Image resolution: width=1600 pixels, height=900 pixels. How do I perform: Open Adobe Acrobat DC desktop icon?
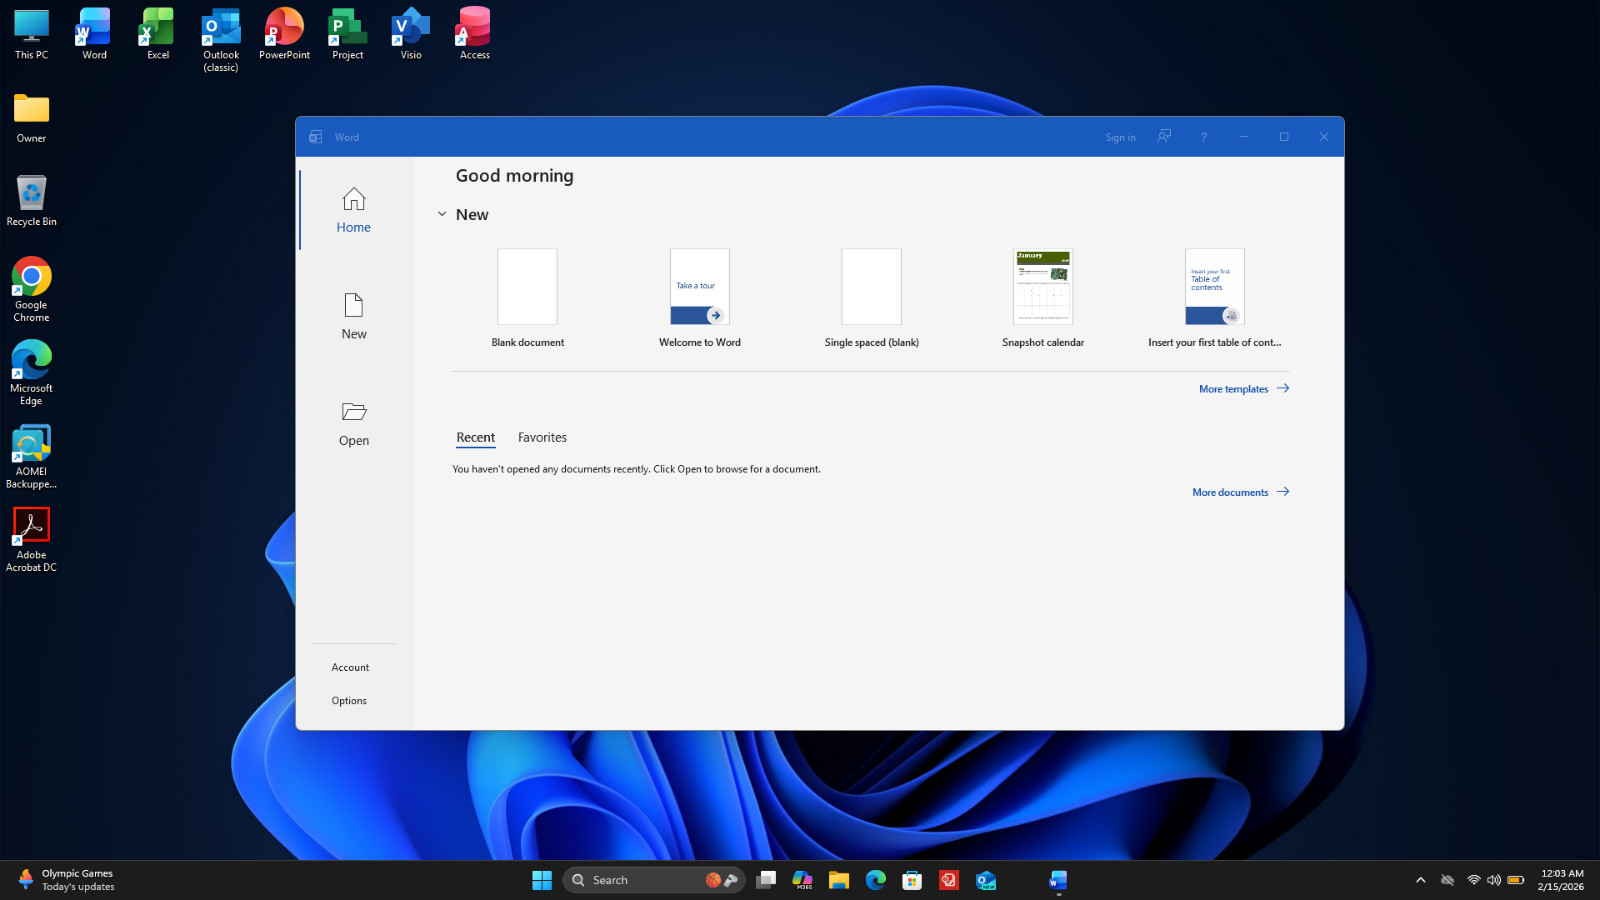31,540
